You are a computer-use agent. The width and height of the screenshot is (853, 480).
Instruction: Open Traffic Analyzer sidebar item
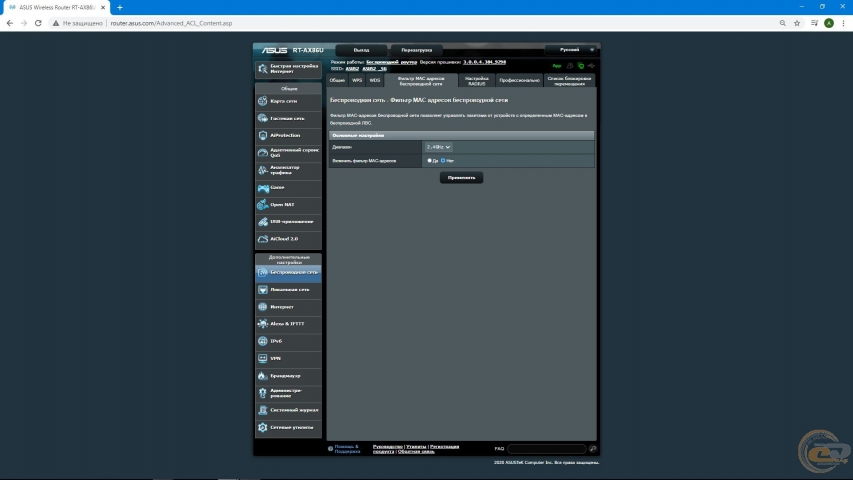click(x=288, y=170)
